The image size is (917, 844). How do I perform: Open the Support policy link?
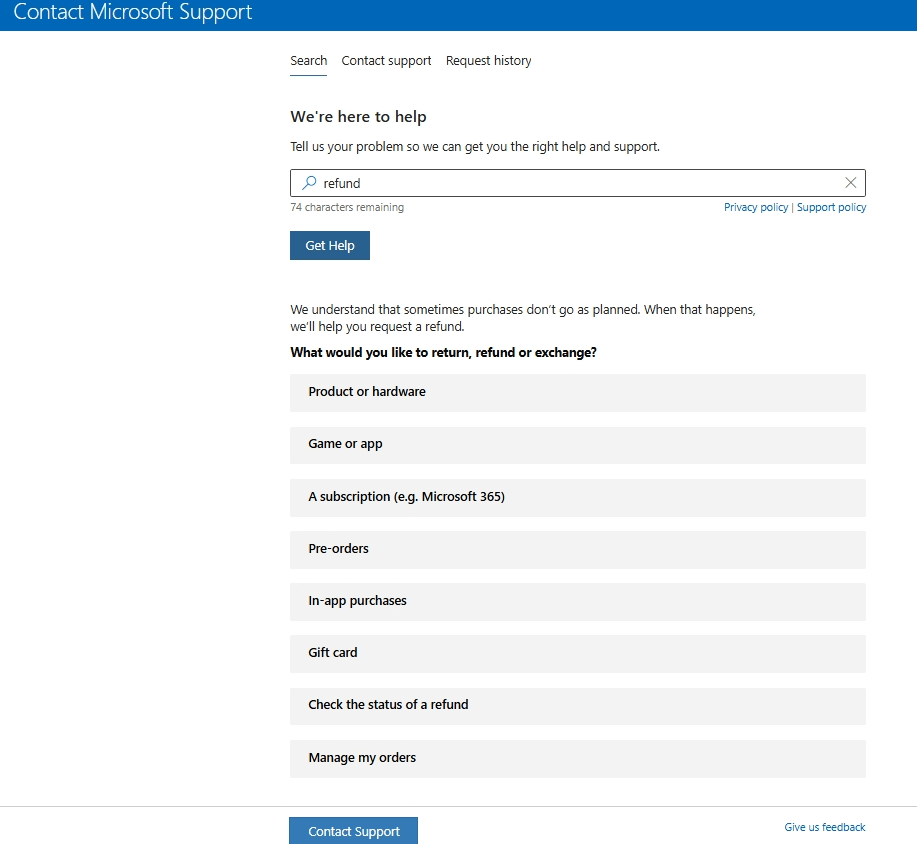(x=831, y=207)
